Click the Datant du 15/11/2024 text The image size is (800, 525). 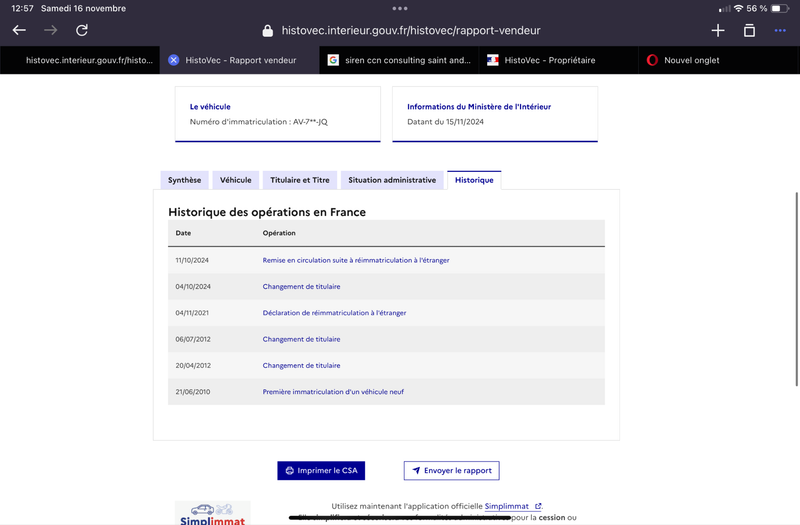coord(445,122)
